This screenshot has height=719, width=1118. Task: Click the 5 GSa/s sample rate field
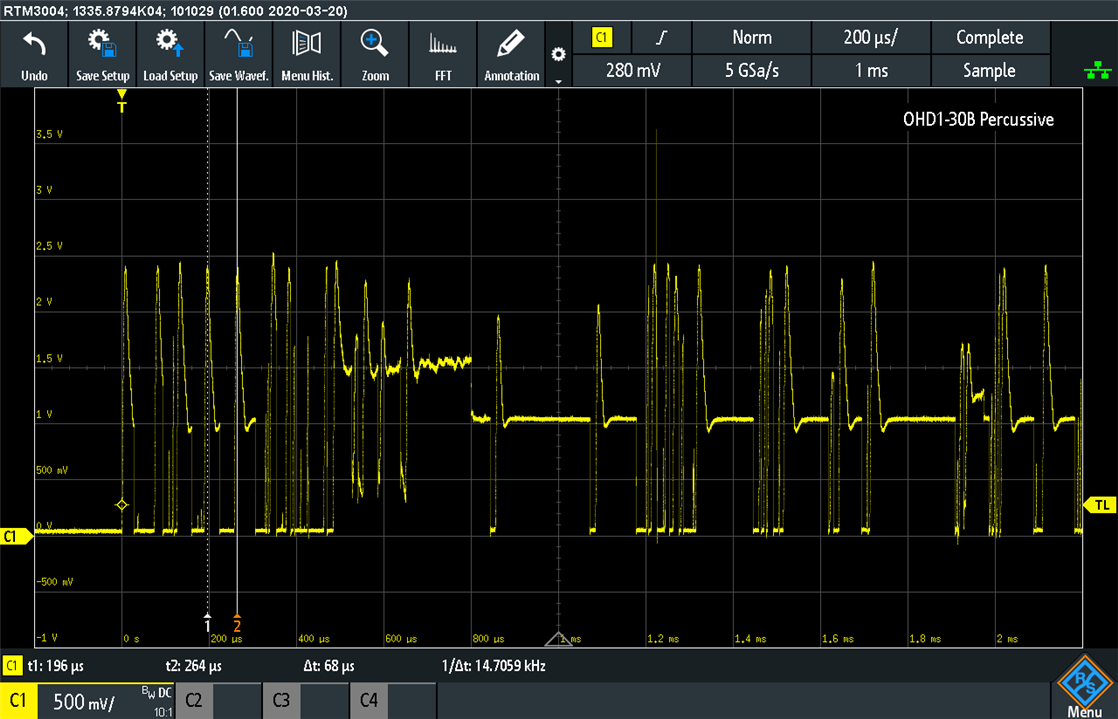point(752,71)
